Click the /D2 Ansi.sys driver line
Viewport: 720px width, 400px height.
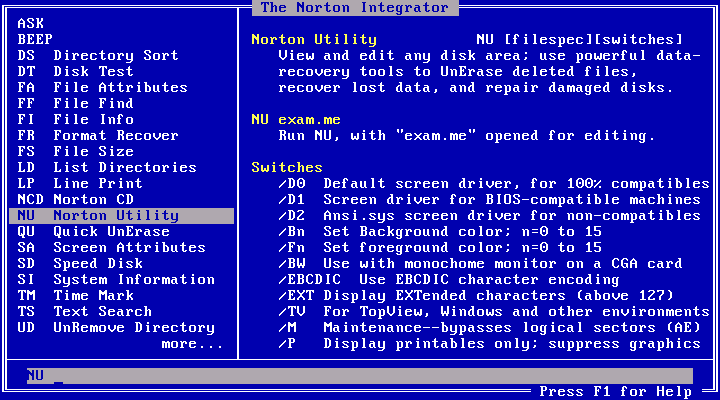[489, 216]
